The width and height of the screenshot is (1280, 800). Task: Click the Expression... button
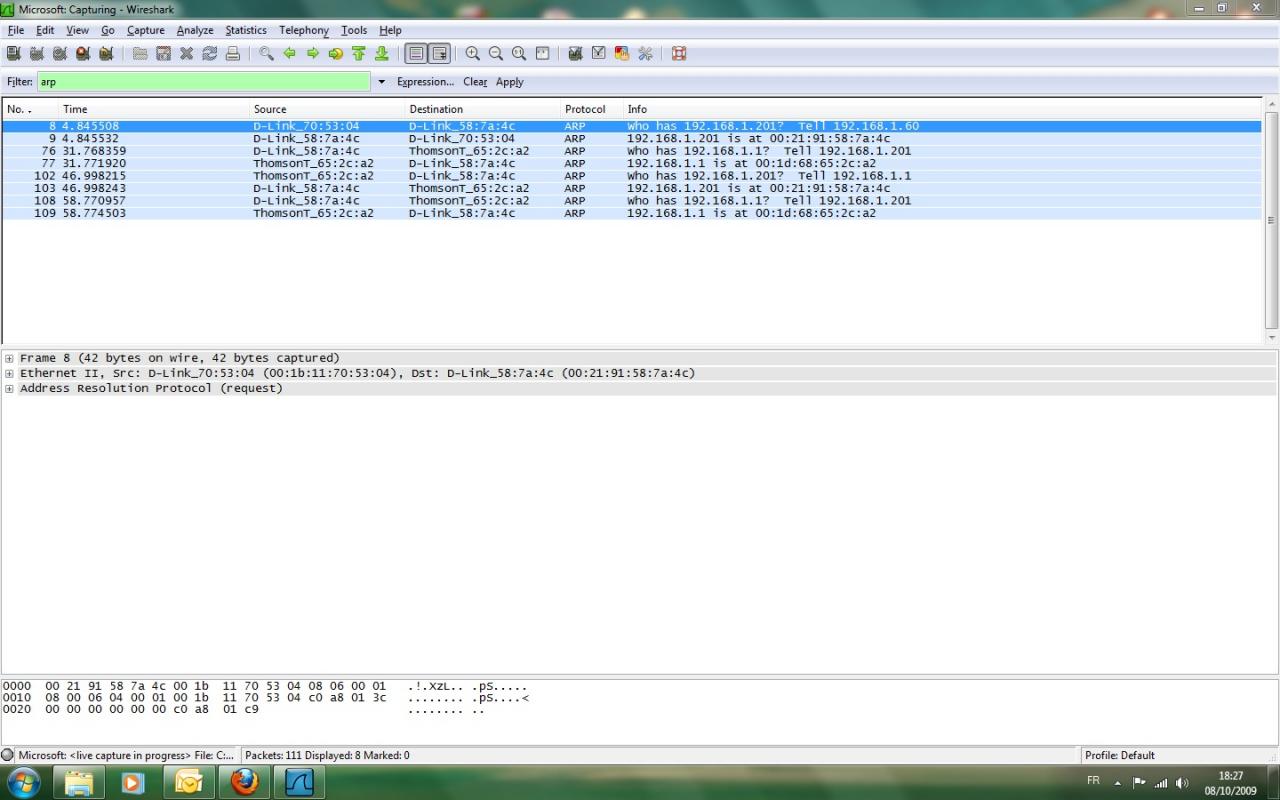(x=425, y=82)
